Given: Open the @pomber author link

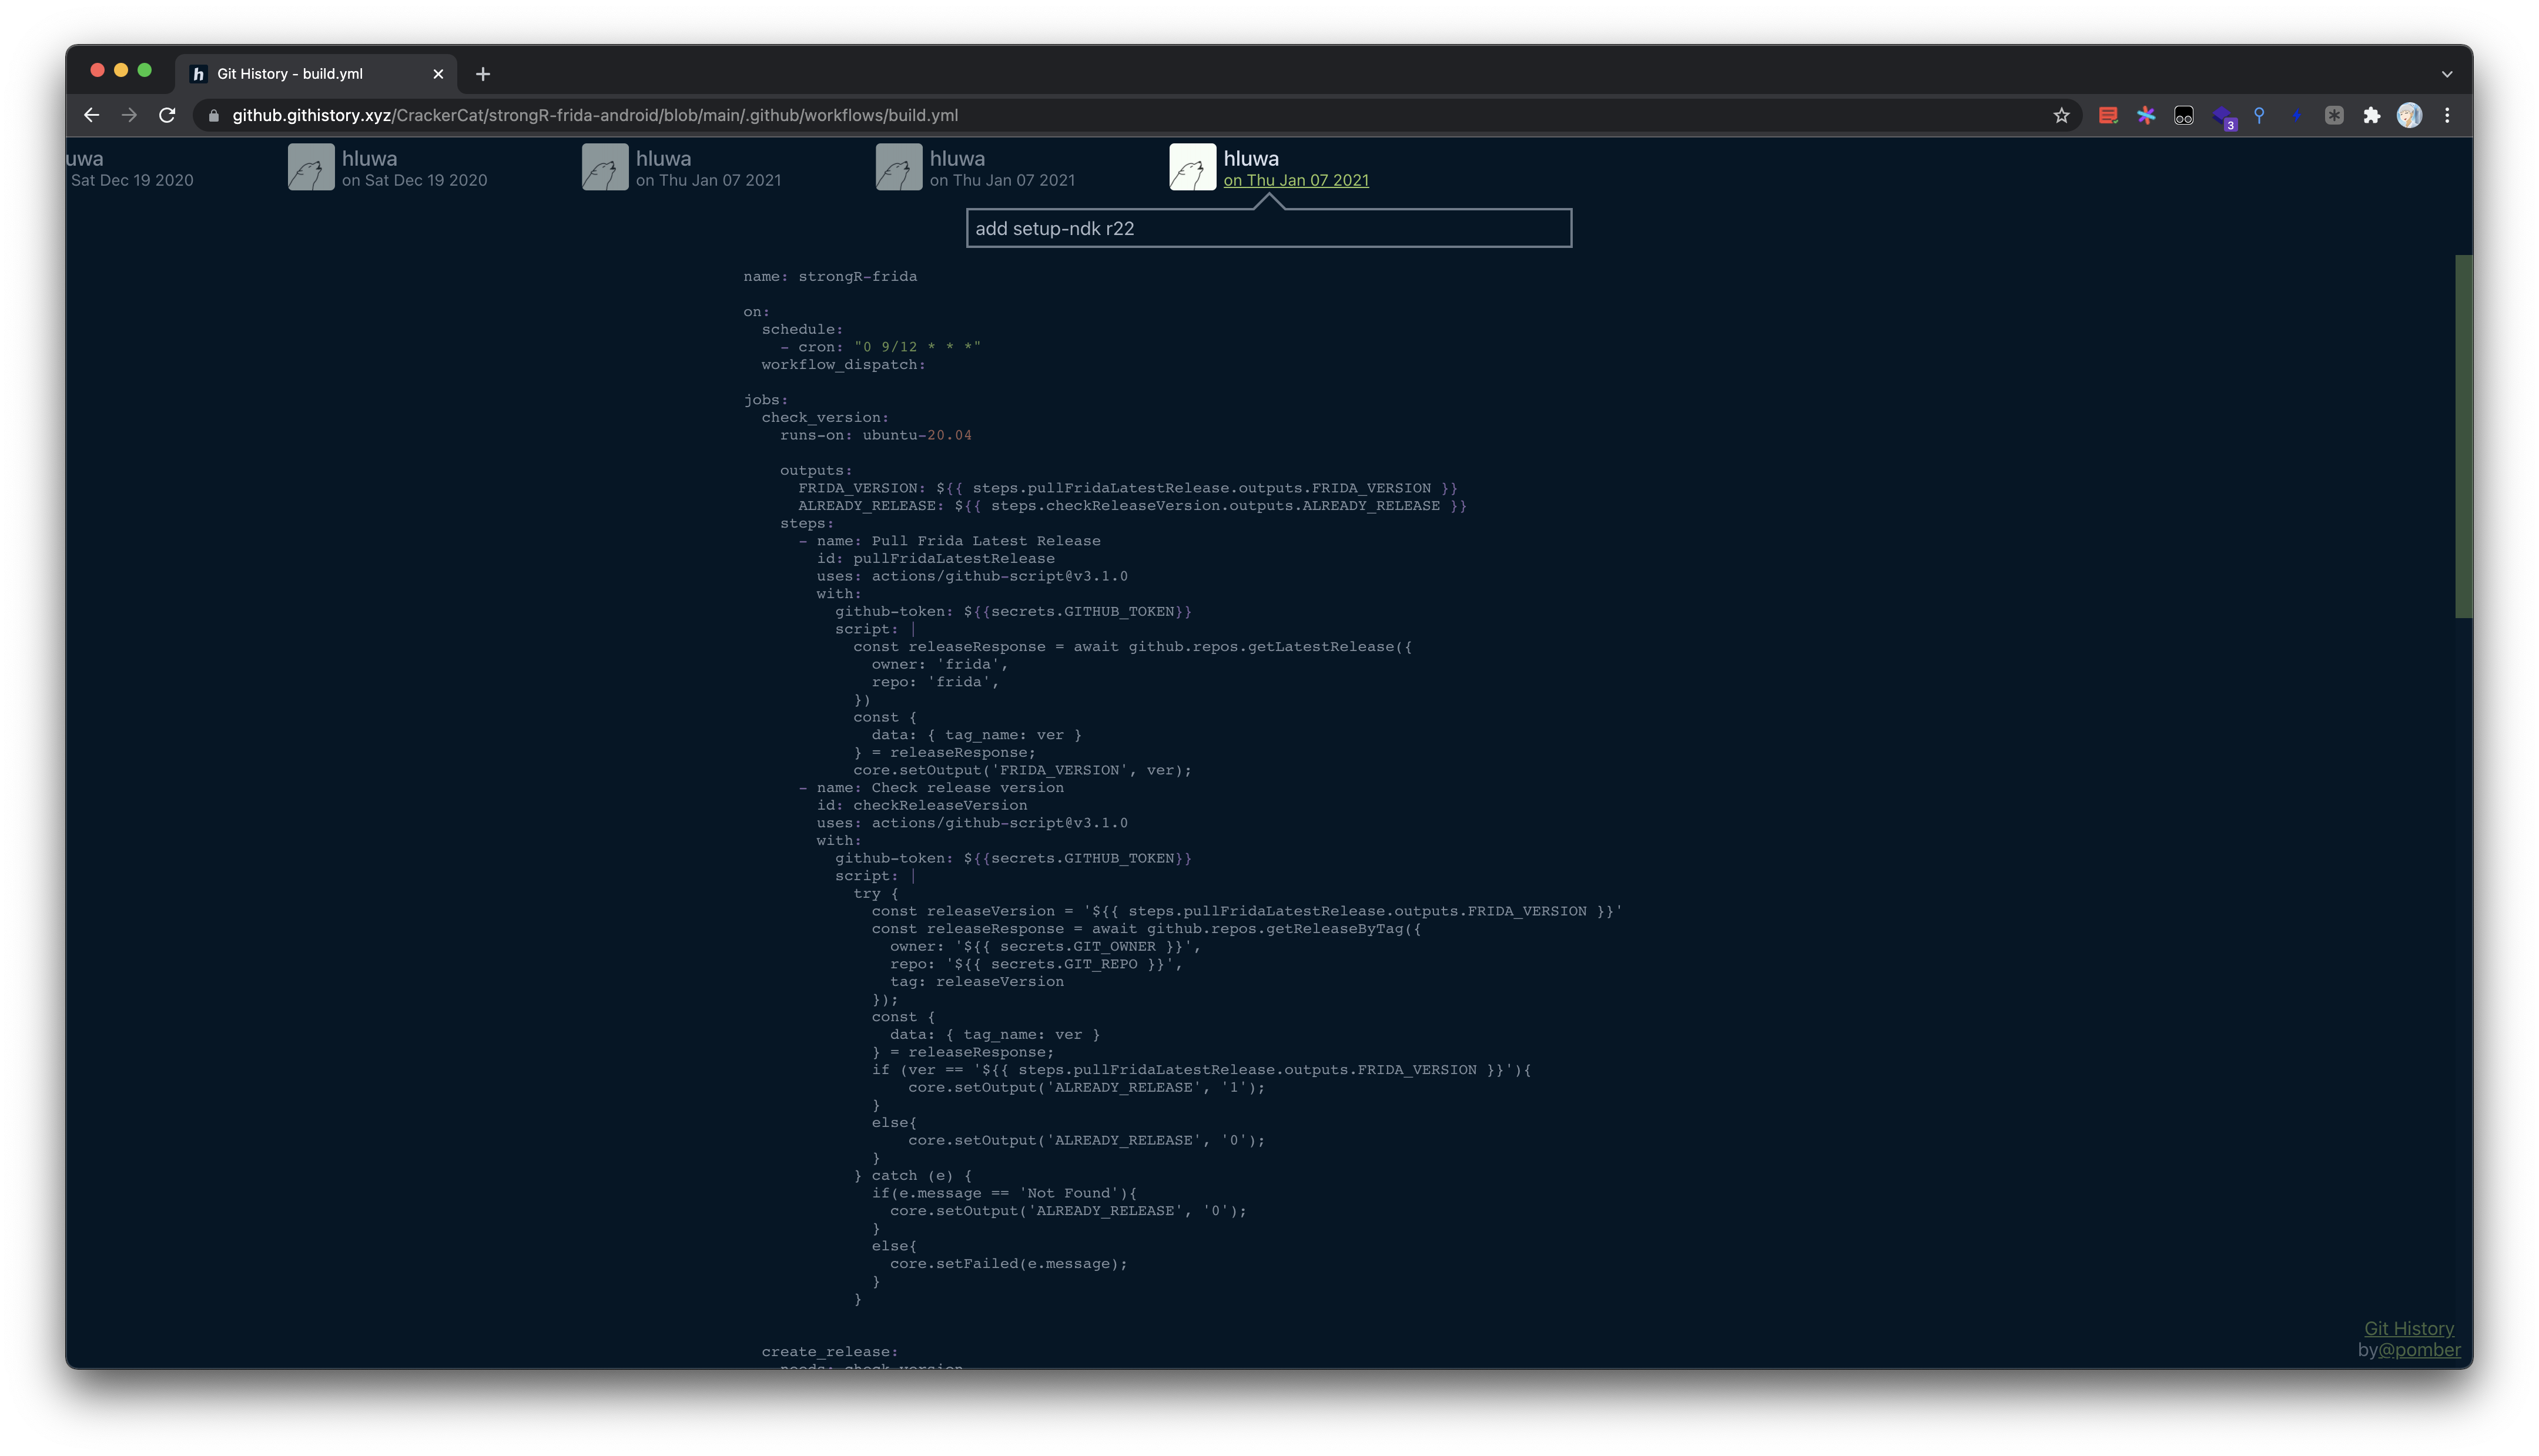Looking at the screenshot, I should click(2419, 1350).
